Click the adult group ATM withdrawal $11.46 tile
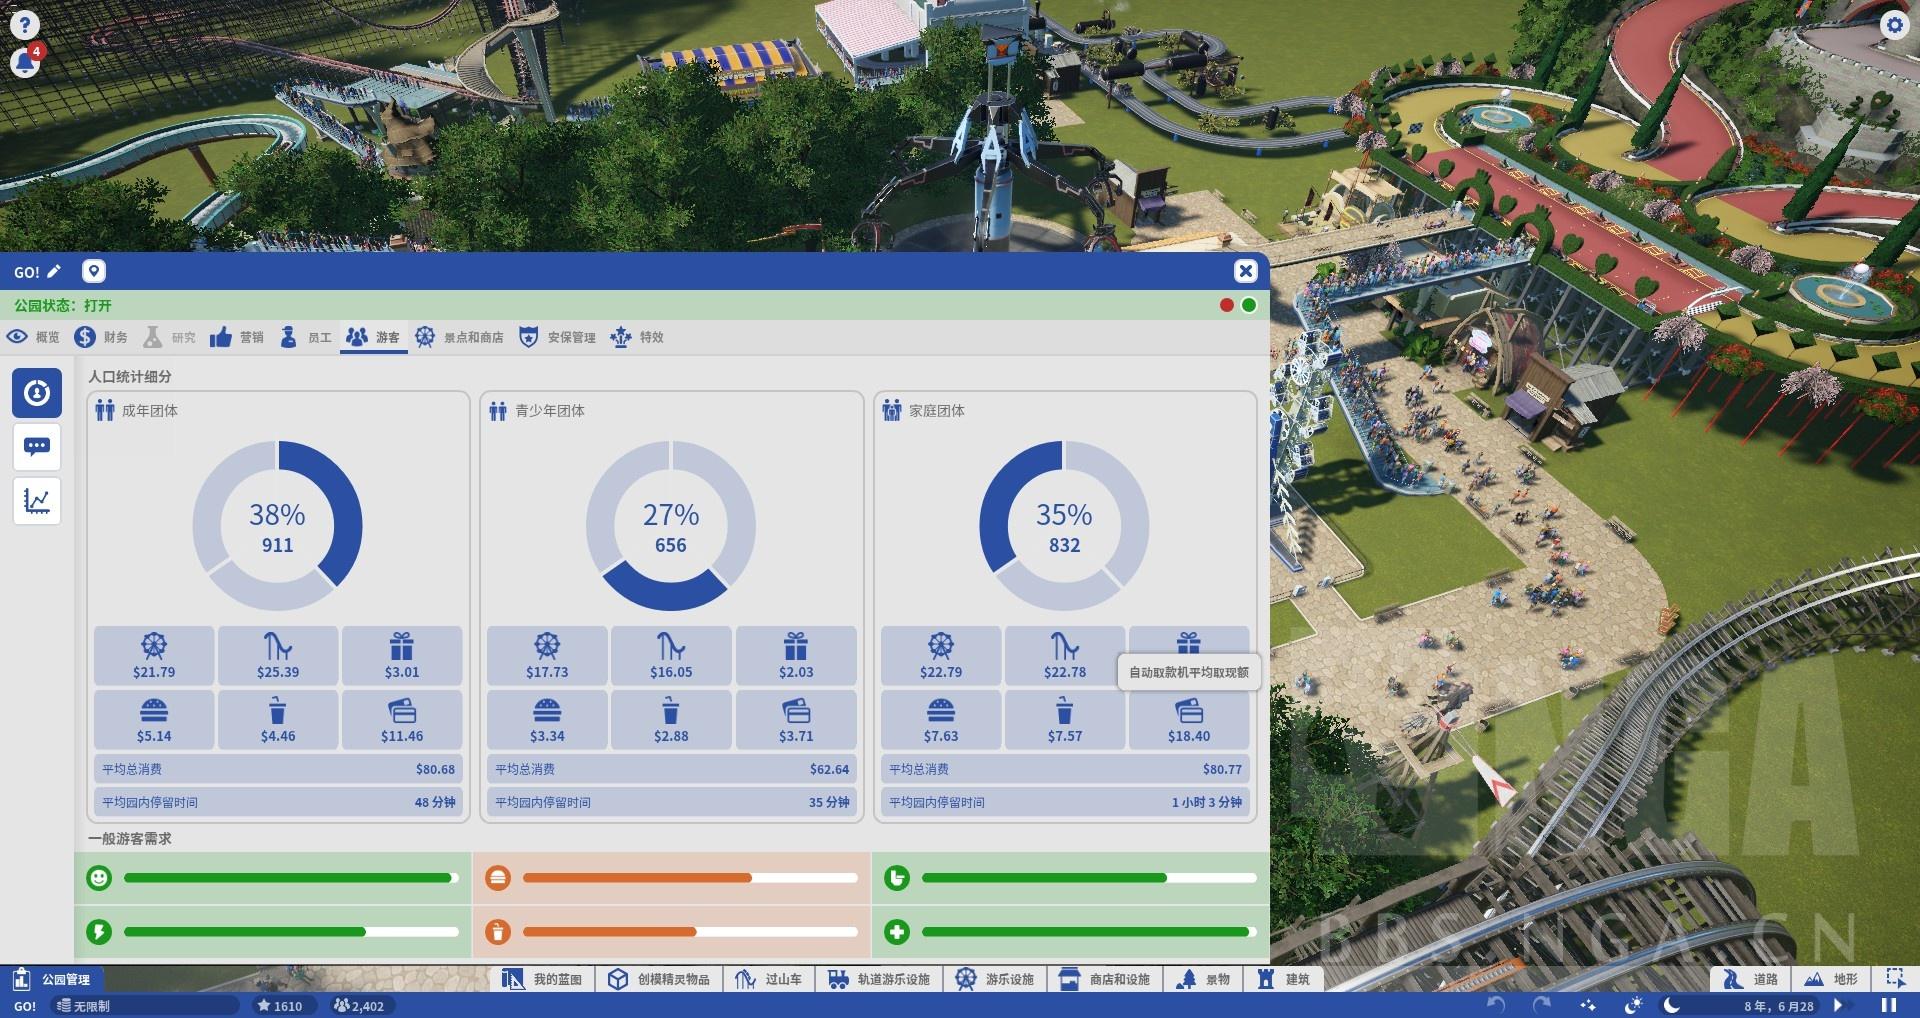This screenshot has width=1920, height=1018. 402,719
